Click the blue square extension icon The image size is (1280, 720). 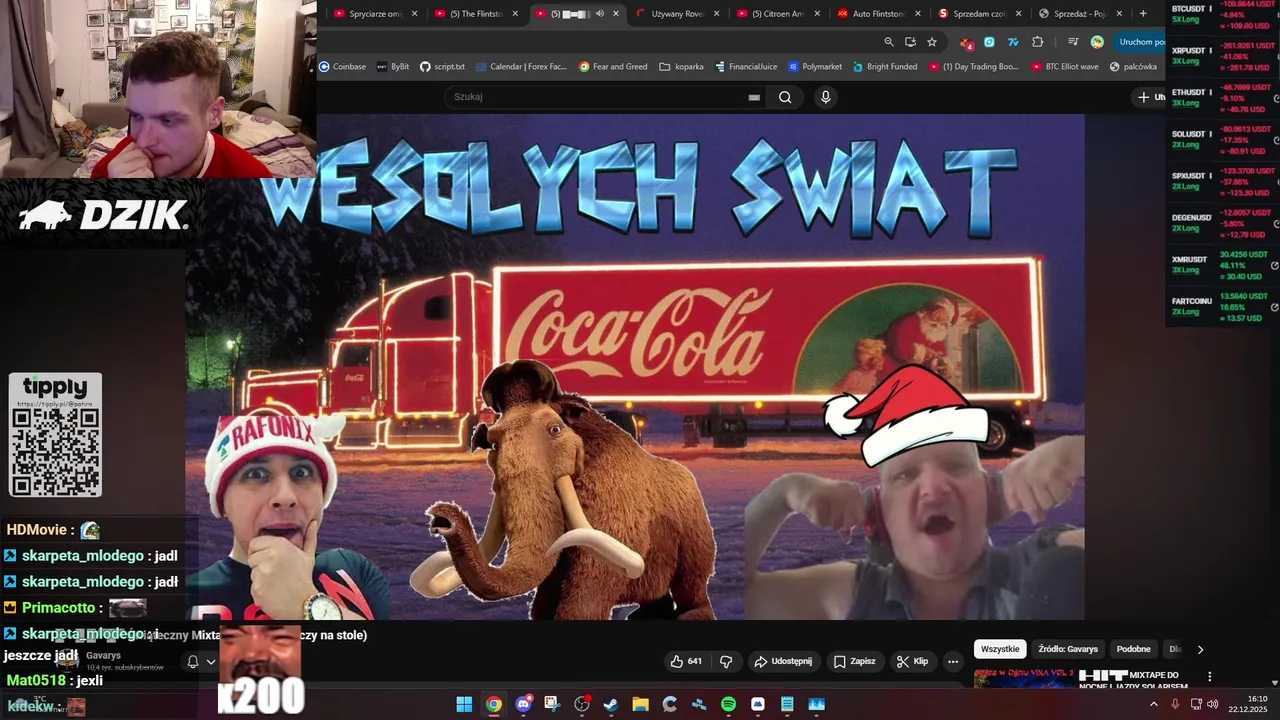click(x=989, y=42)
